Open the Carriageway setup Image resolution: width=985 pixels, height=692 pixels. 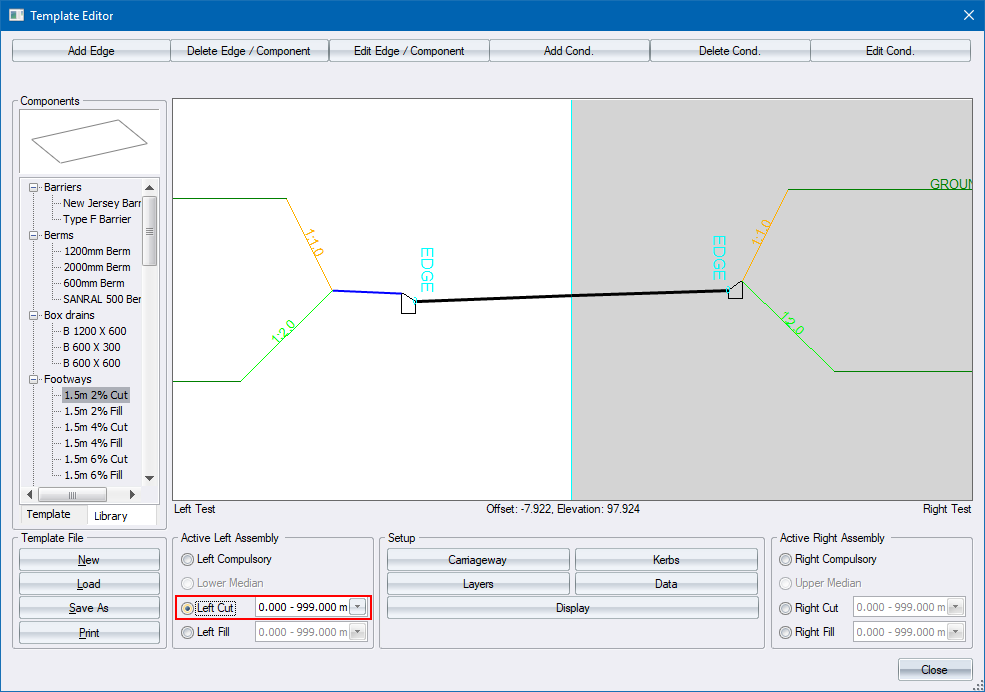coord(478,560)
